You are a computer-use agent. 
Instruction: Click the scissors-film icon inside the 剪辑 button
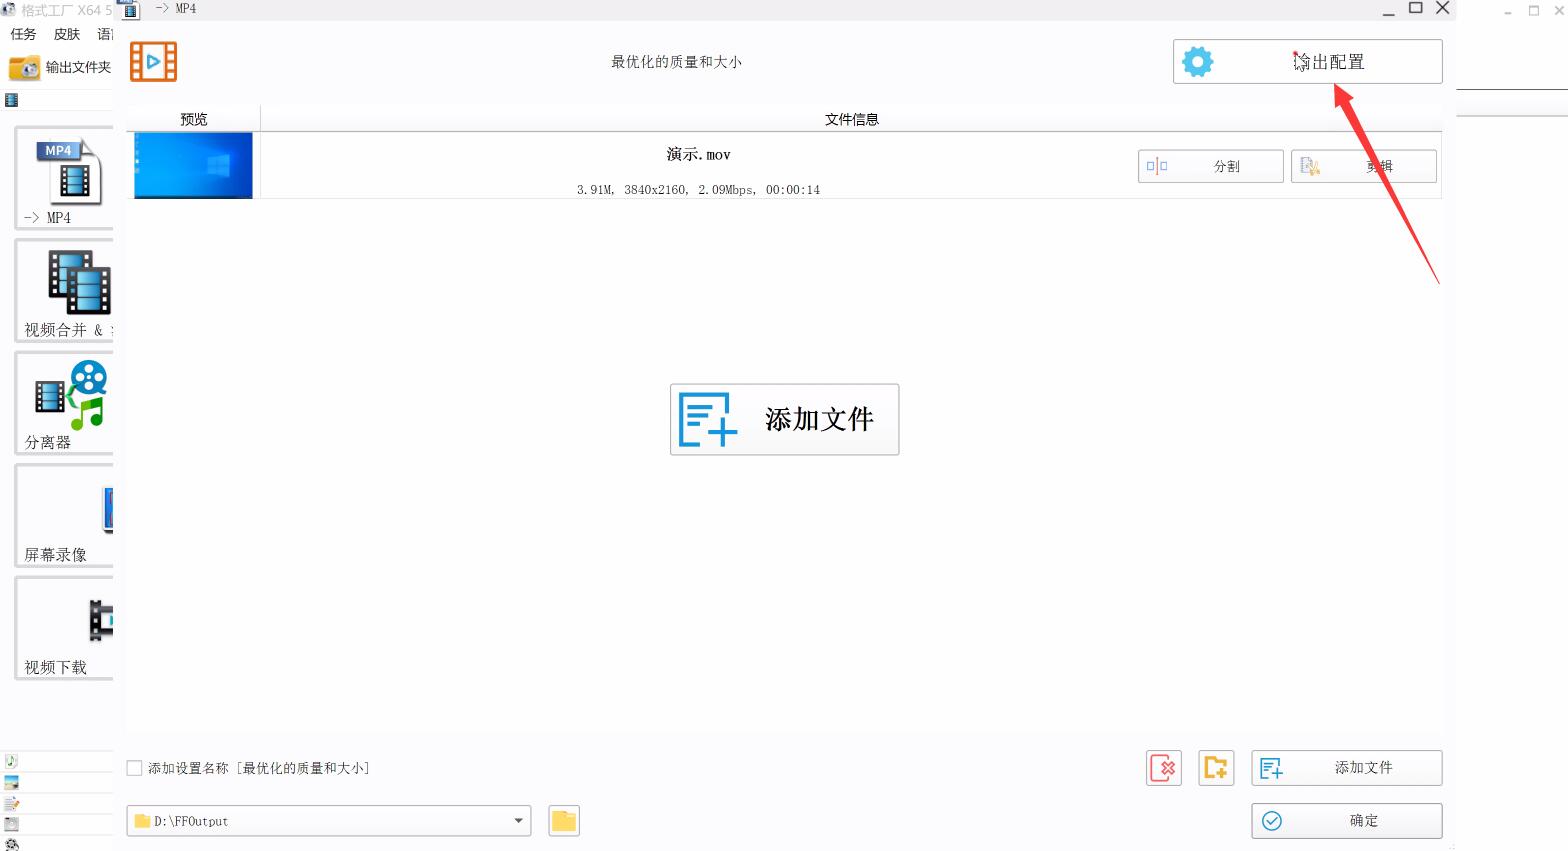1310,166
